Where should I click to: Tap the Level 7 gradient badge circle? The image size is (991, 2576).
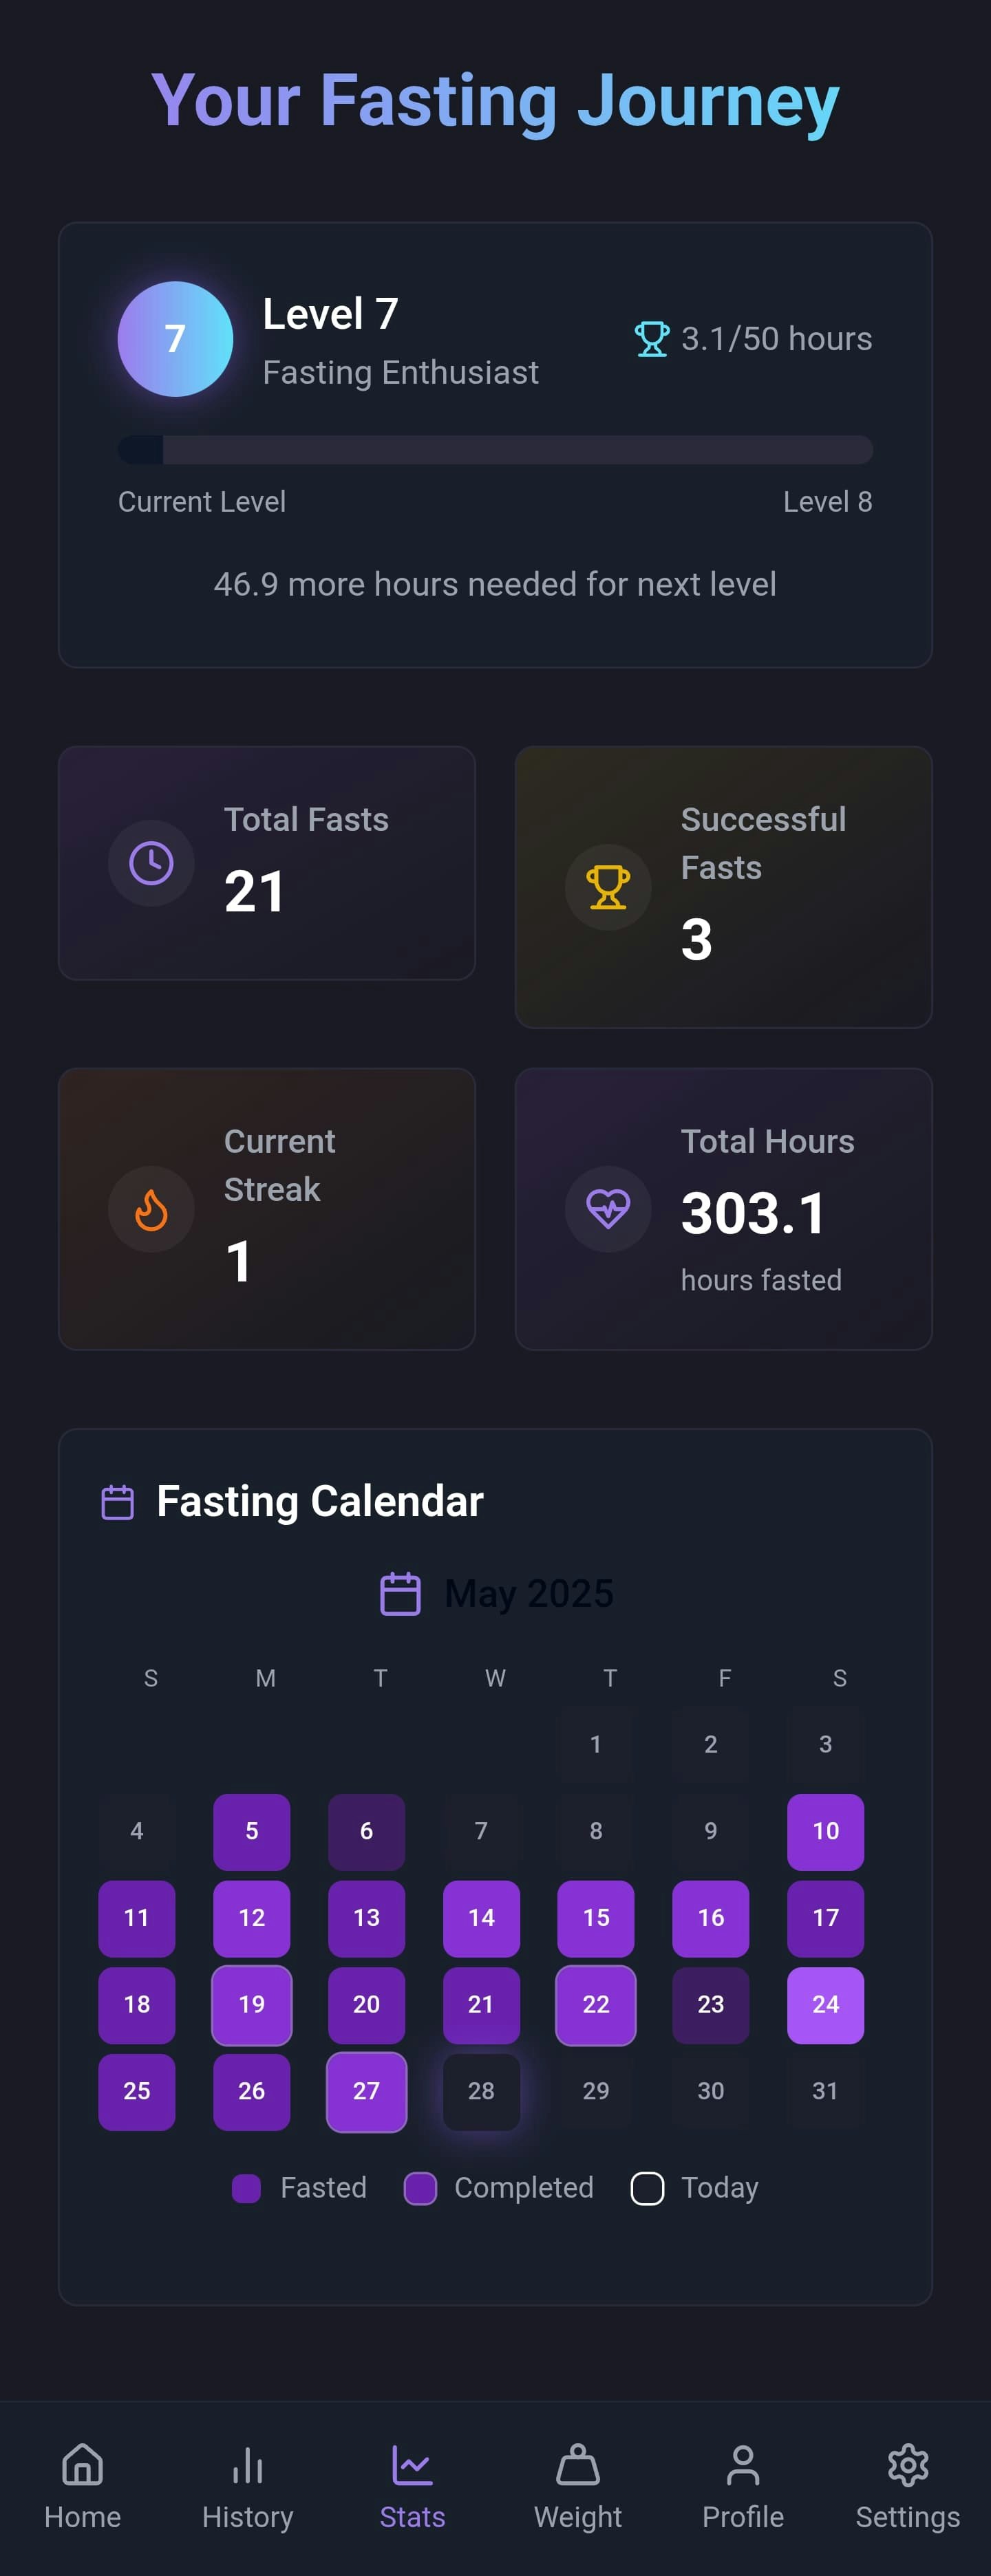tap(175, 339)
